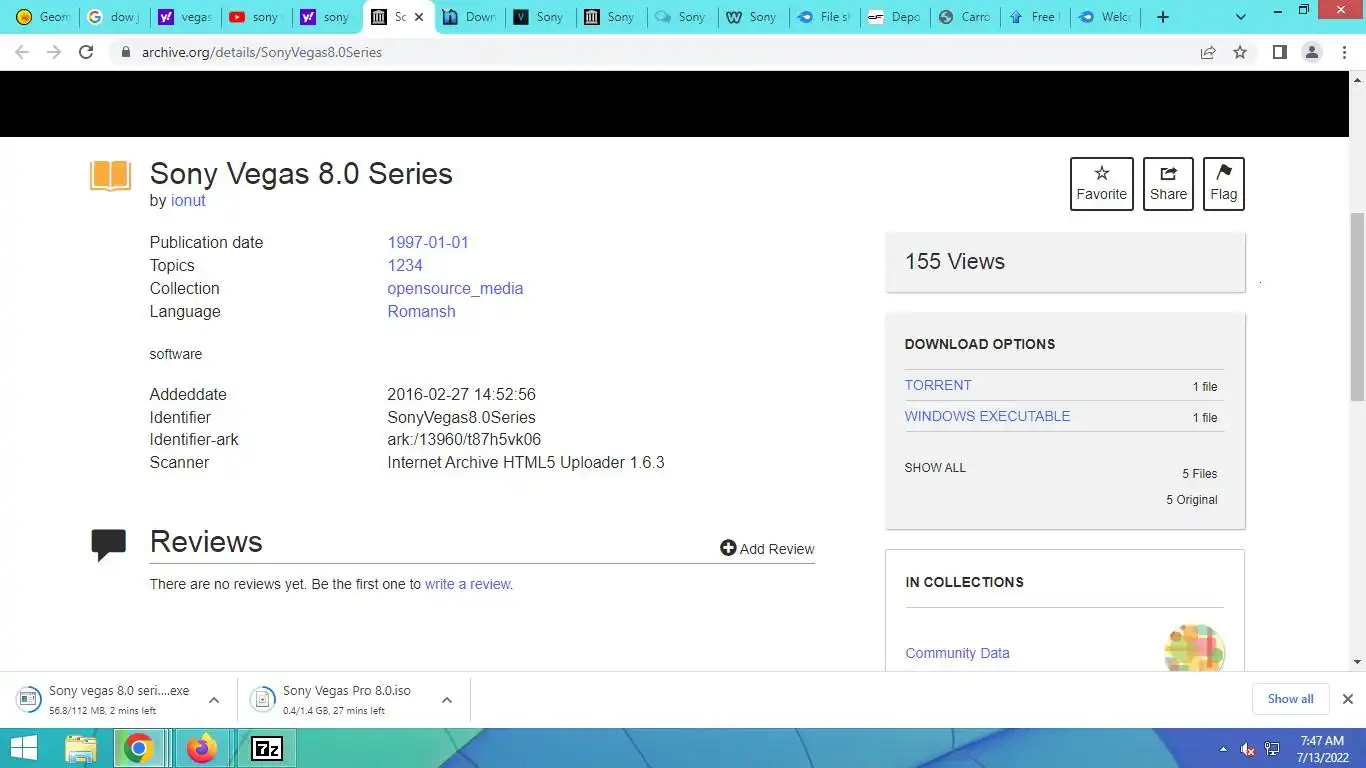Image resolution: width=1366 pixels, height=768 pixels.
Task: Open the browser side panel
Action: coord(1279,52)
